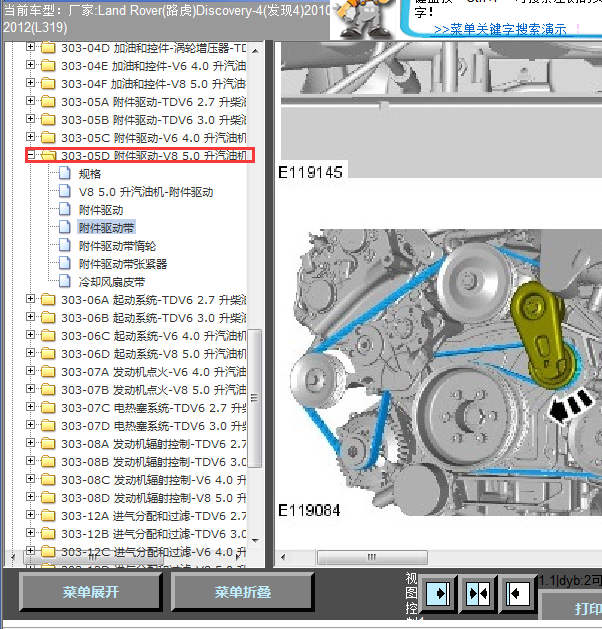Select the highlighted 附件驱动带 document
Image resolution: width=602 pixels, height=629 pixels.
[x=106, y=228]
